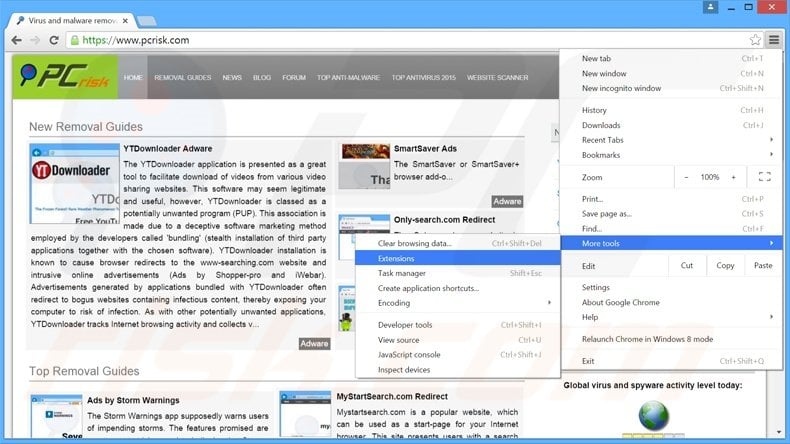Image resolution: width=790 pixels, height=444 pixels.
Task: Click Paste in the Edit row
Action: (x=763, y=266)
